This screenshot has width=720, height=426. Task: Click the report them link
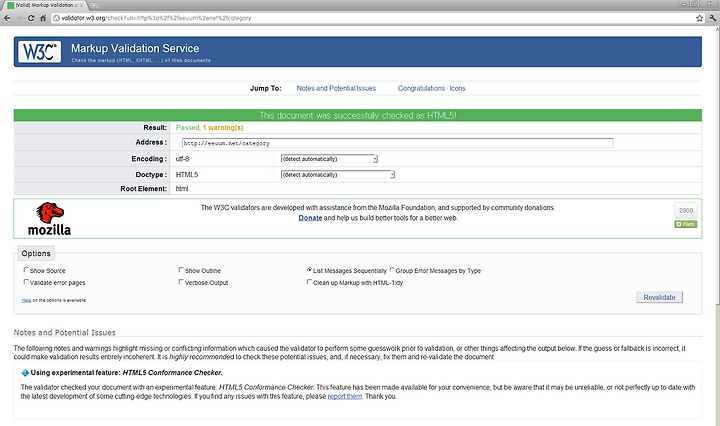coord(344,396)
